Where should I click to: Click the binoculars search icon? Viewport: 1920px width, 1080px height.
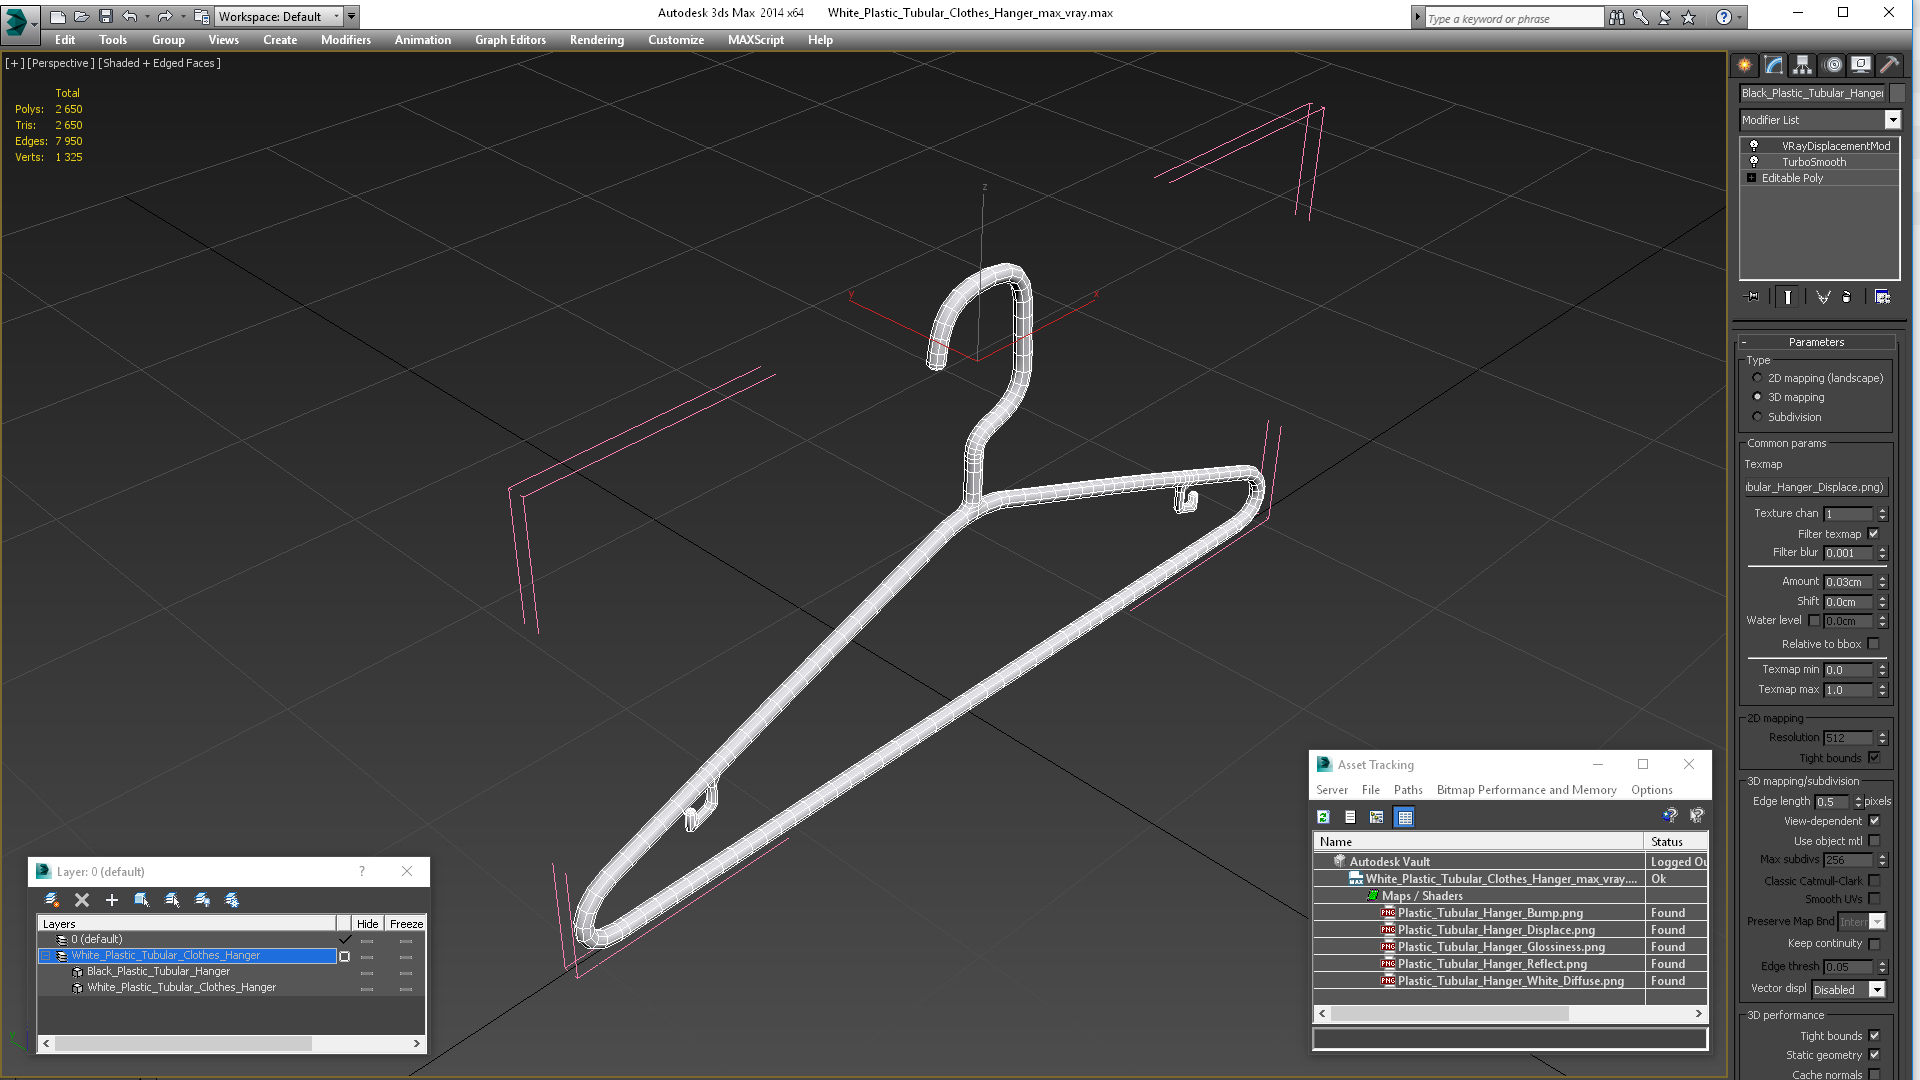click(x=1617, y=17)
